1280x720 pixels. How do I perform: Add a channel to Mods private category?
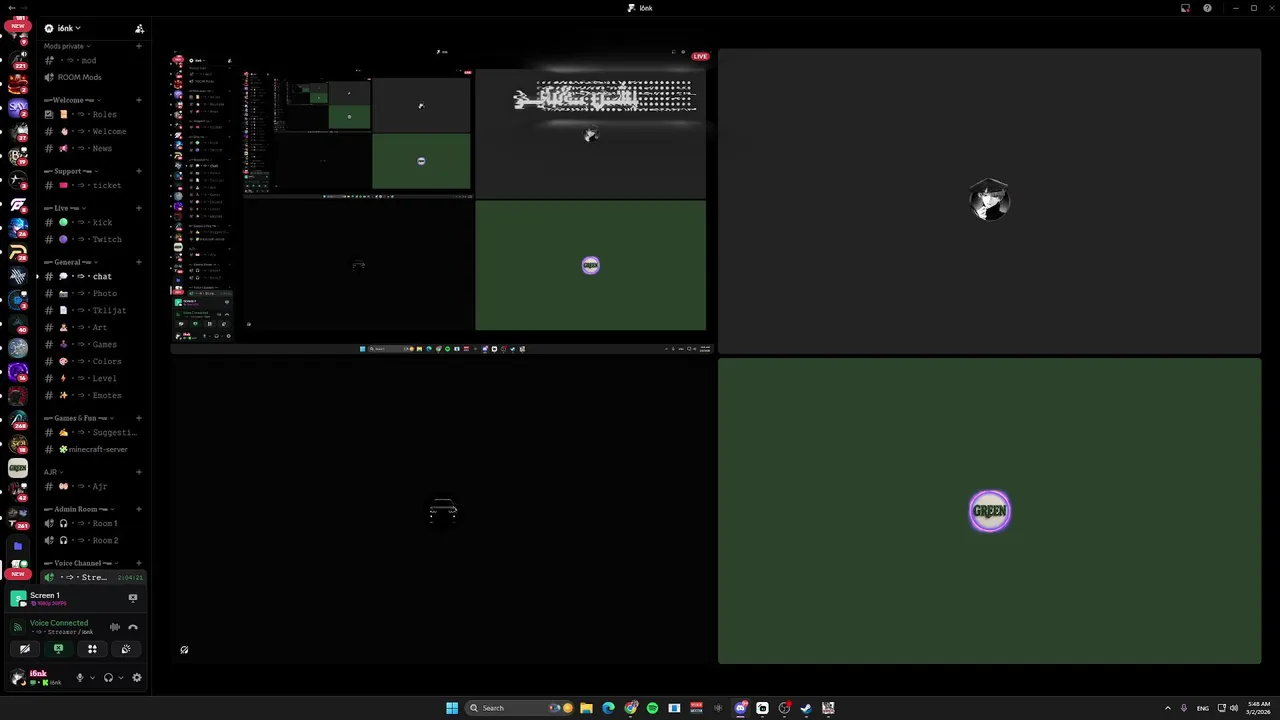139,46
